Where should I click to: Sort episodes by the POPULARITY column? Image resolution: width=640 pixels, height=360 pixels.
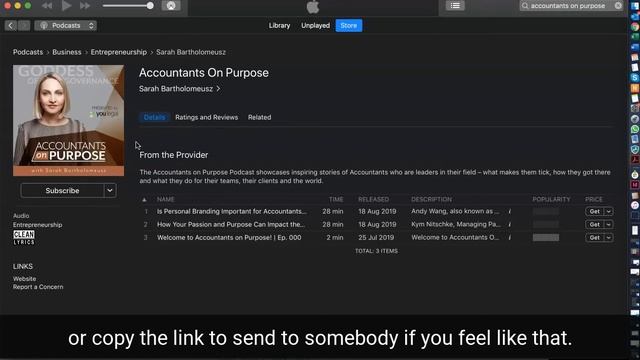[551, 200]
